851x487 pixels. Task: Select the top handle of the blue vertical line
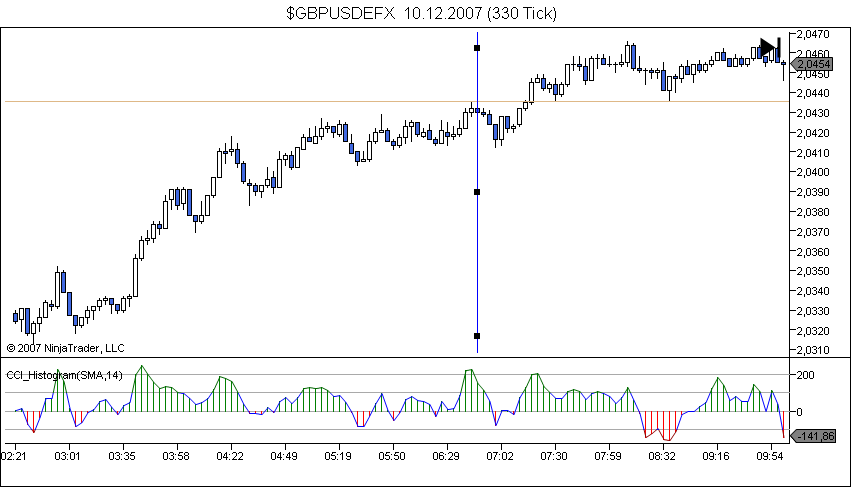[x=477, y=48]
